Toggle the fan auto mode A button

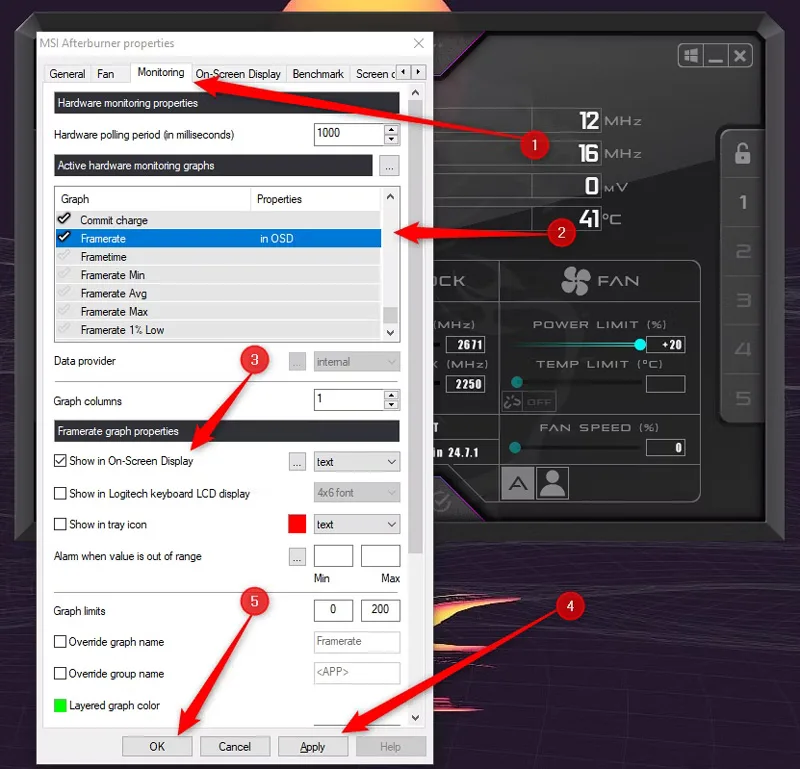tap(518, 483)
